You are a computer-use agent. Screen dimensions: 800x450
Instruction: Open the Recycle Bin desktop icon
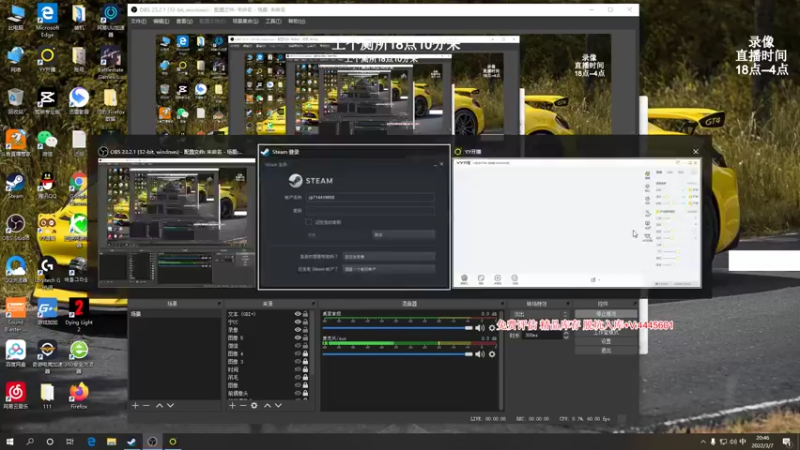point(16,101)
